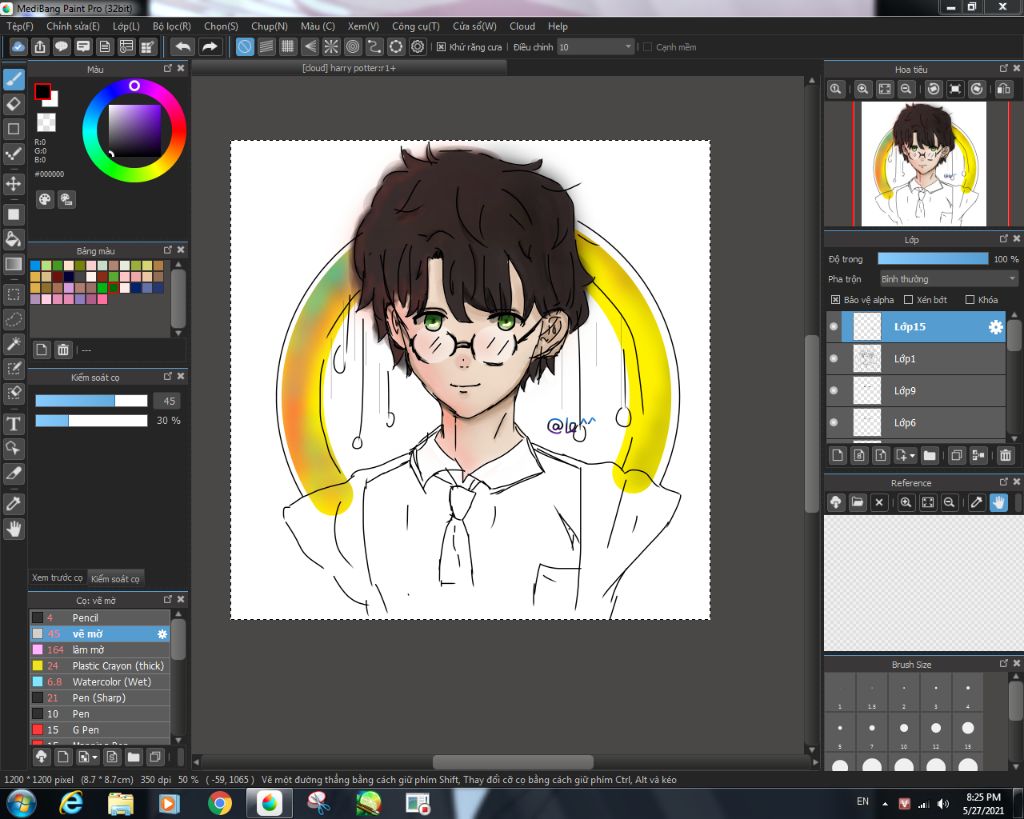1024x819 pixels.
Task: Hide the Lớp15 layer visibility dot
Action: (x=834, y=327)
